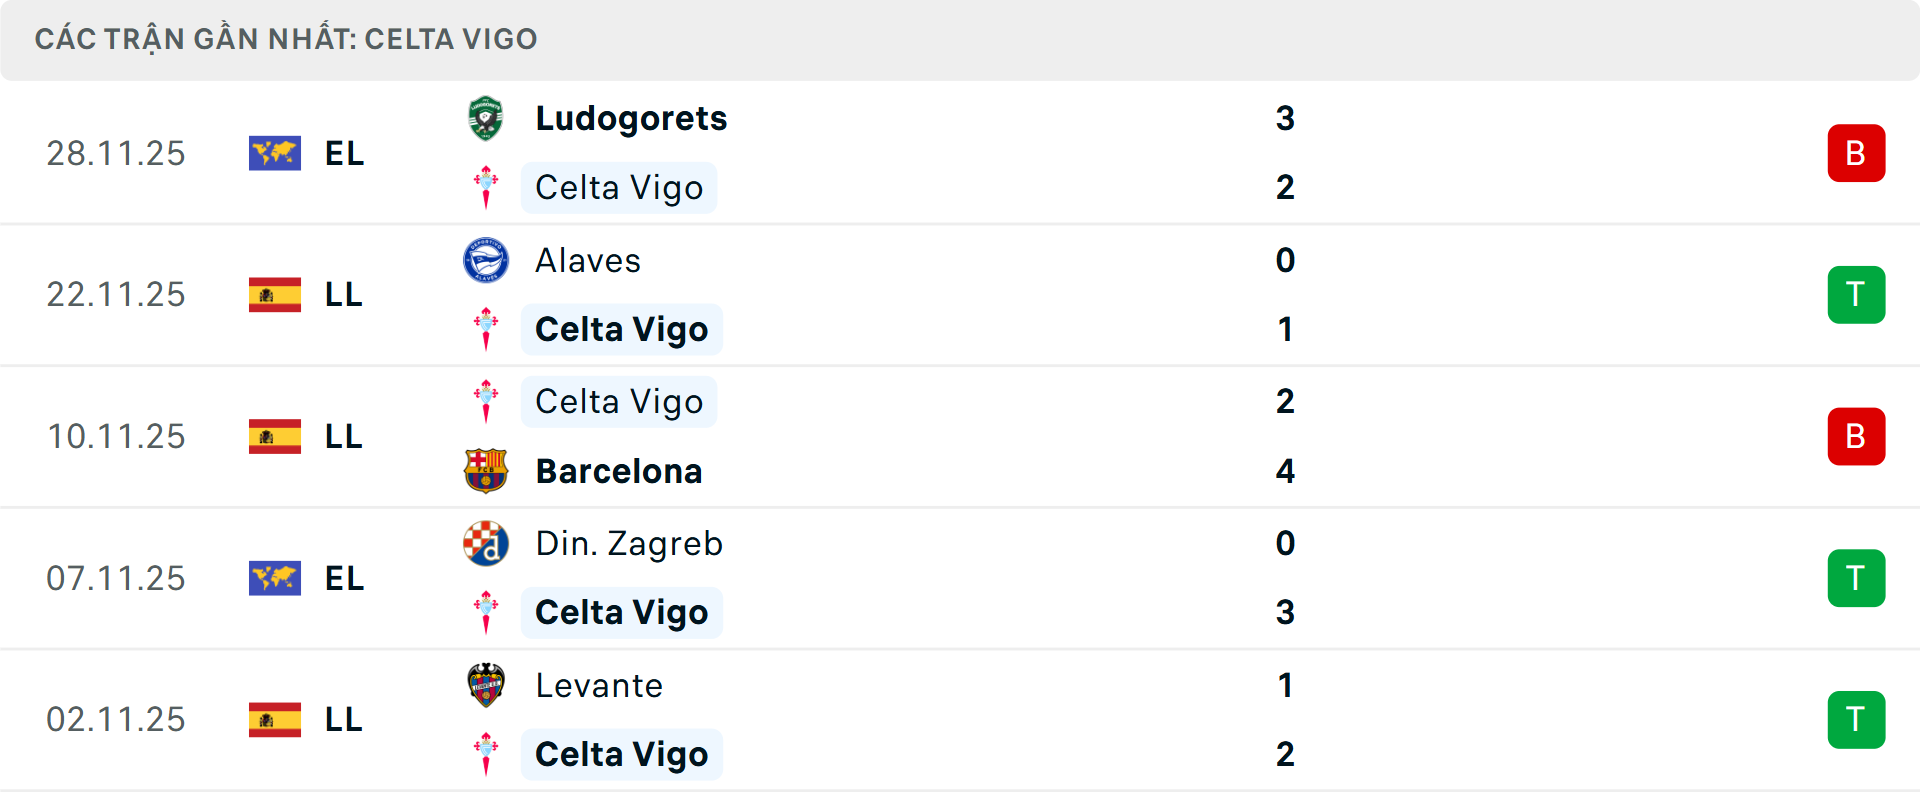Click the header CÁC TRẬN GẦN NHẤT: CELTA VIGO
The height and width of the screenshot is (792, 1920).
pos(288,39)
